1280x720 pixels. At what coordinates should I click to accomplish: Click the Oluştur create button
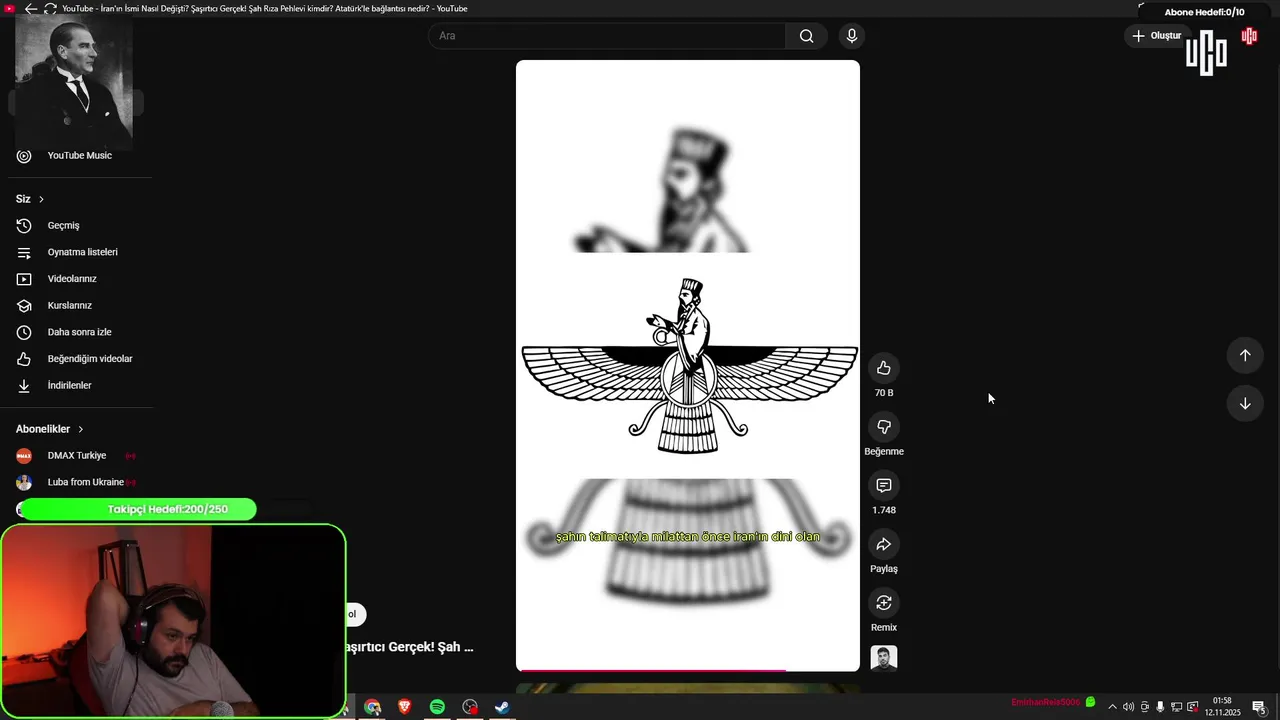click(x=1157, y=36)
